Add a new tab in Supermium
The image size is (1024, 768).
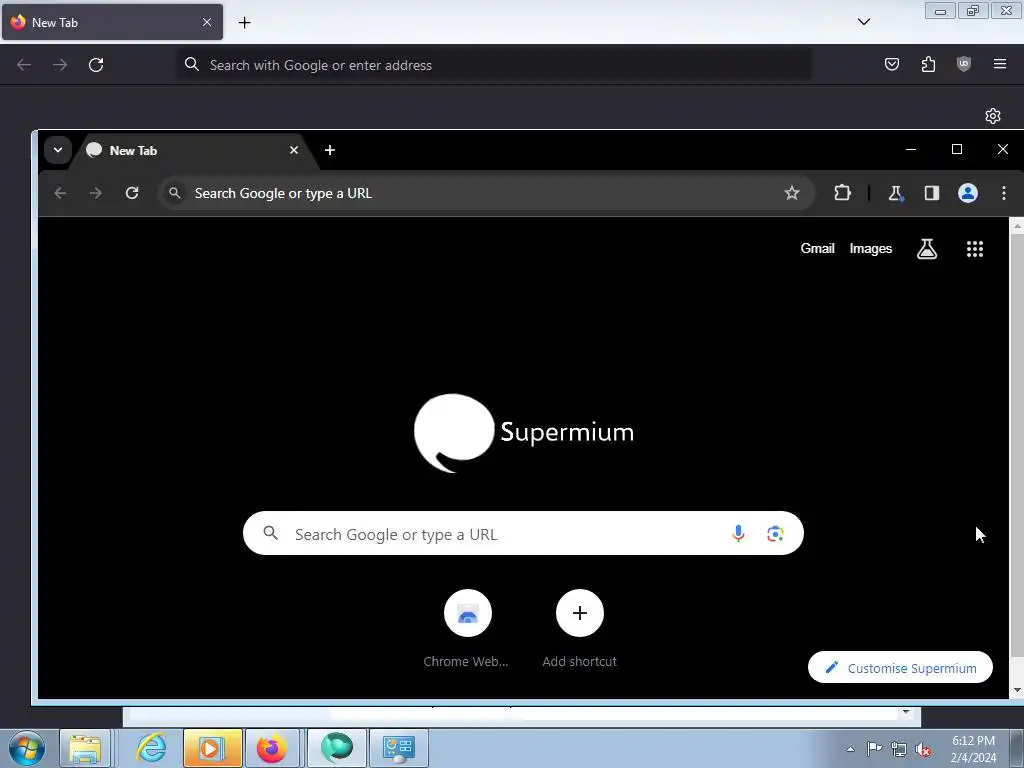[x=330, y=150]
